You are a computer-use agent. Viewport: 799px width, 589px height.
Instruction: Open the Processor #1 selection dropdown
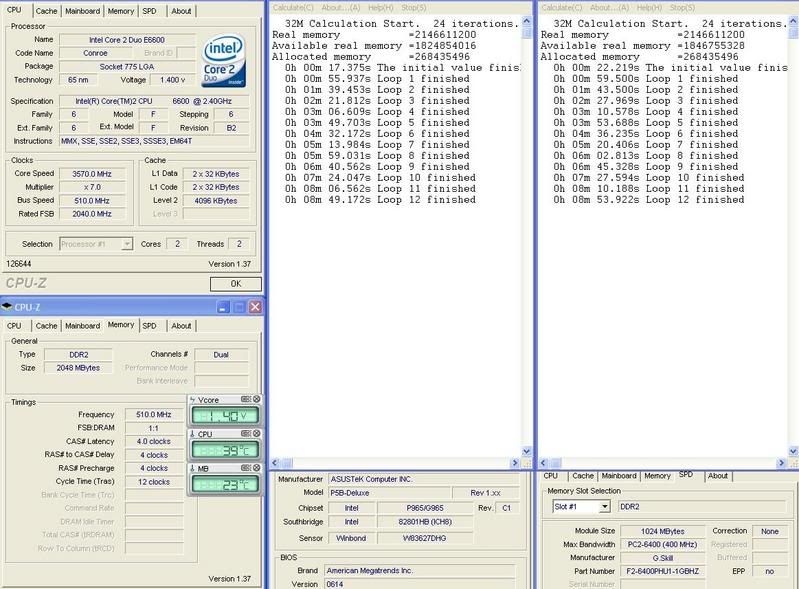pyautogui.click(x=127, y=244)
